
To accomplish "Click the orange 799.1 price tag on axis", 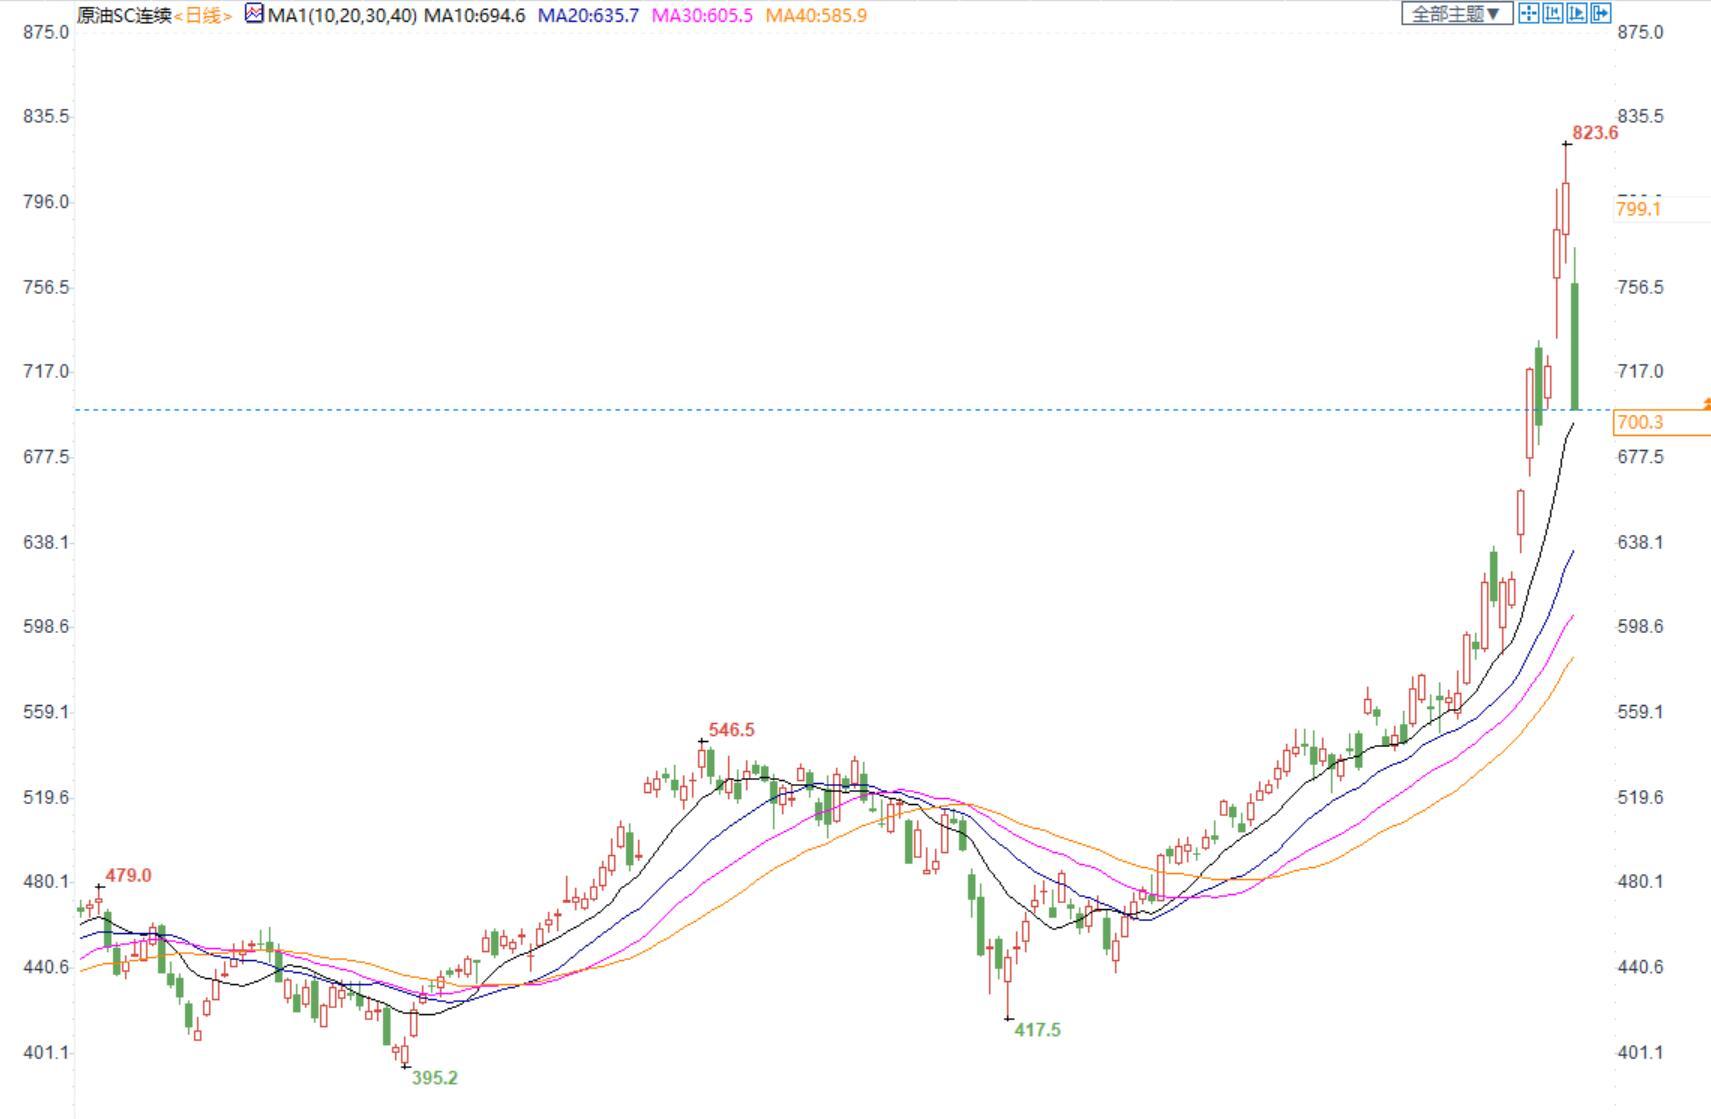I will [1638, 209].
